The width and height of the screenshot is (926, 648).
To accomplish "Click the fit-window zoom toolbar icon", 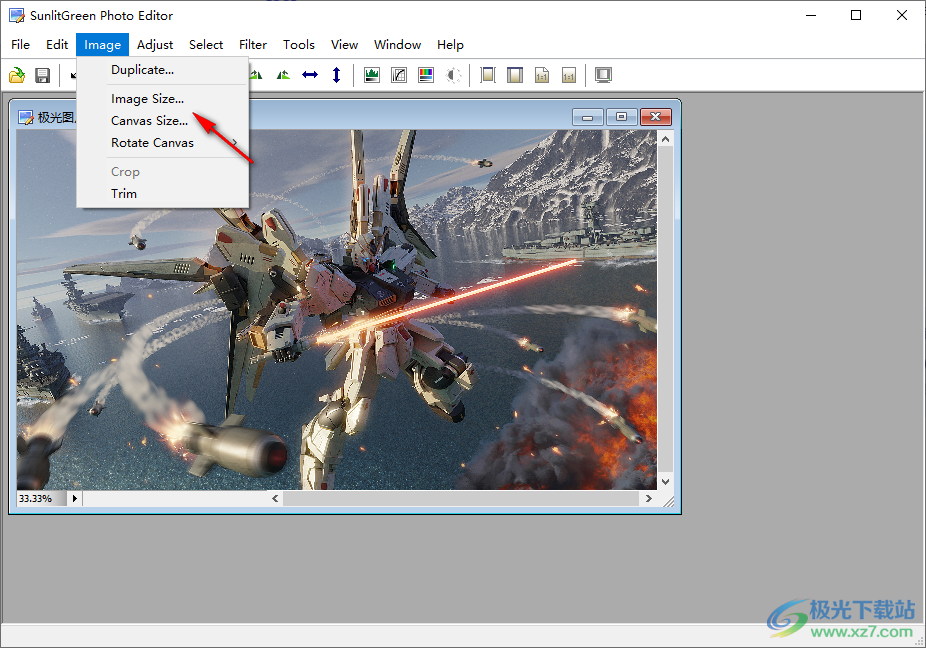I will click(515, 75).
